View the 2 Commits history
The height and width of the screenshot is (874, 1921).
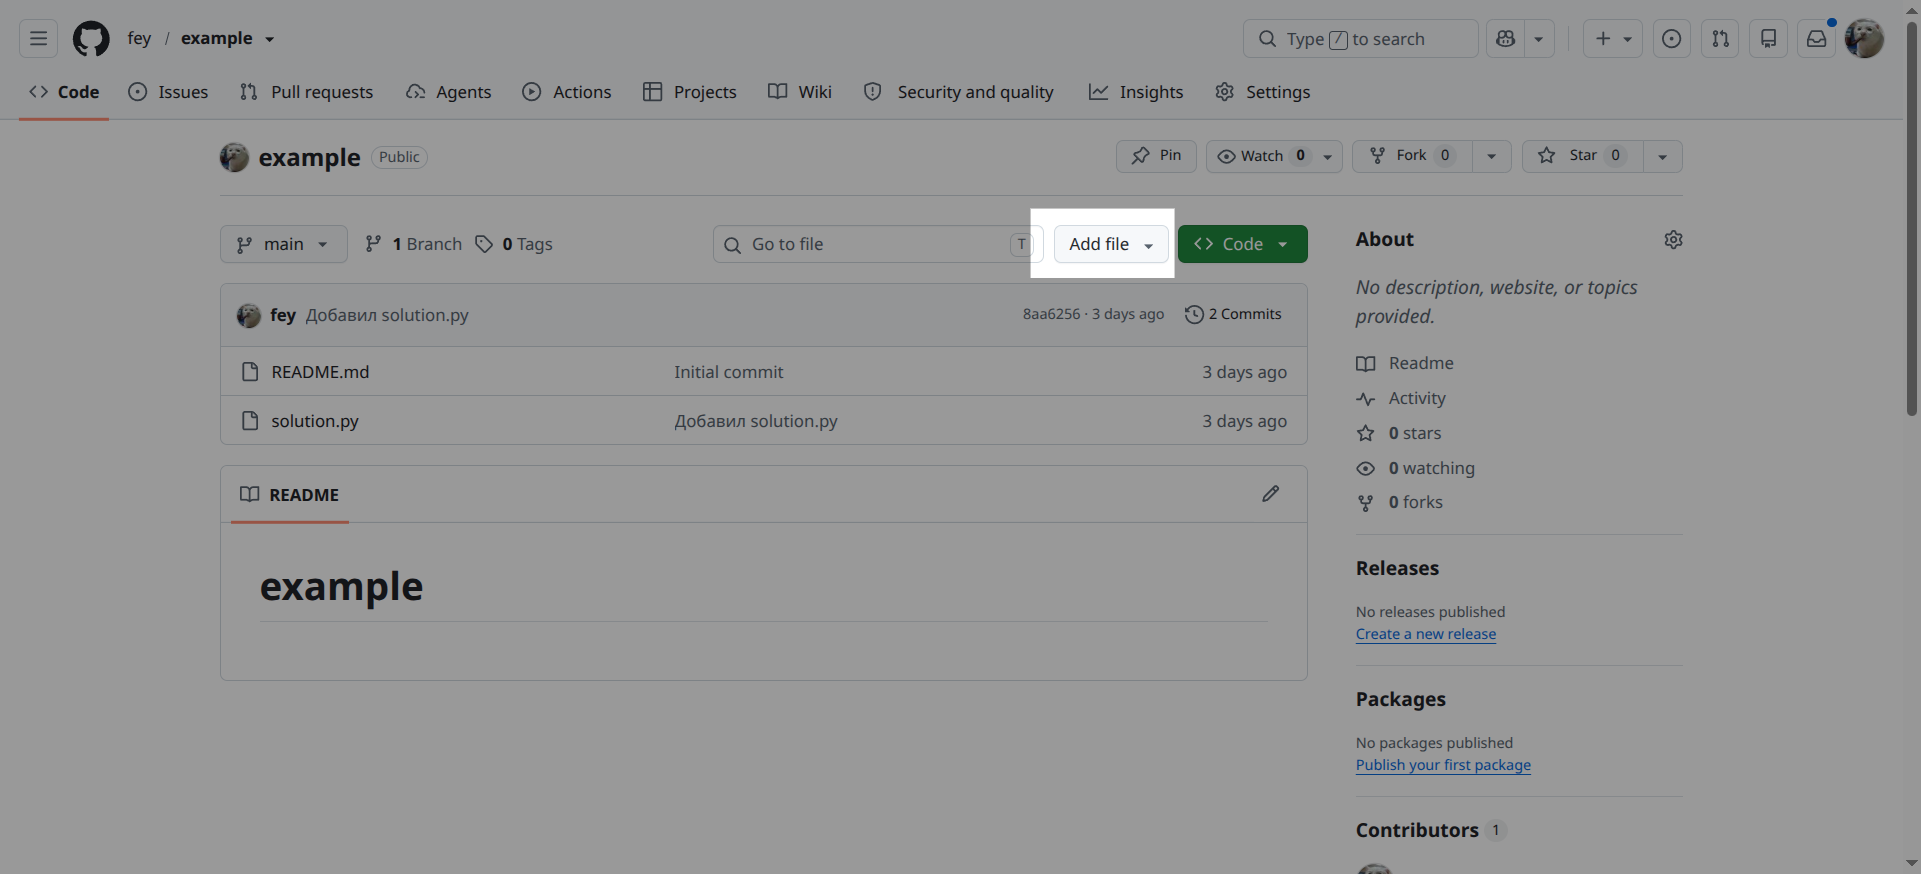1233,314
